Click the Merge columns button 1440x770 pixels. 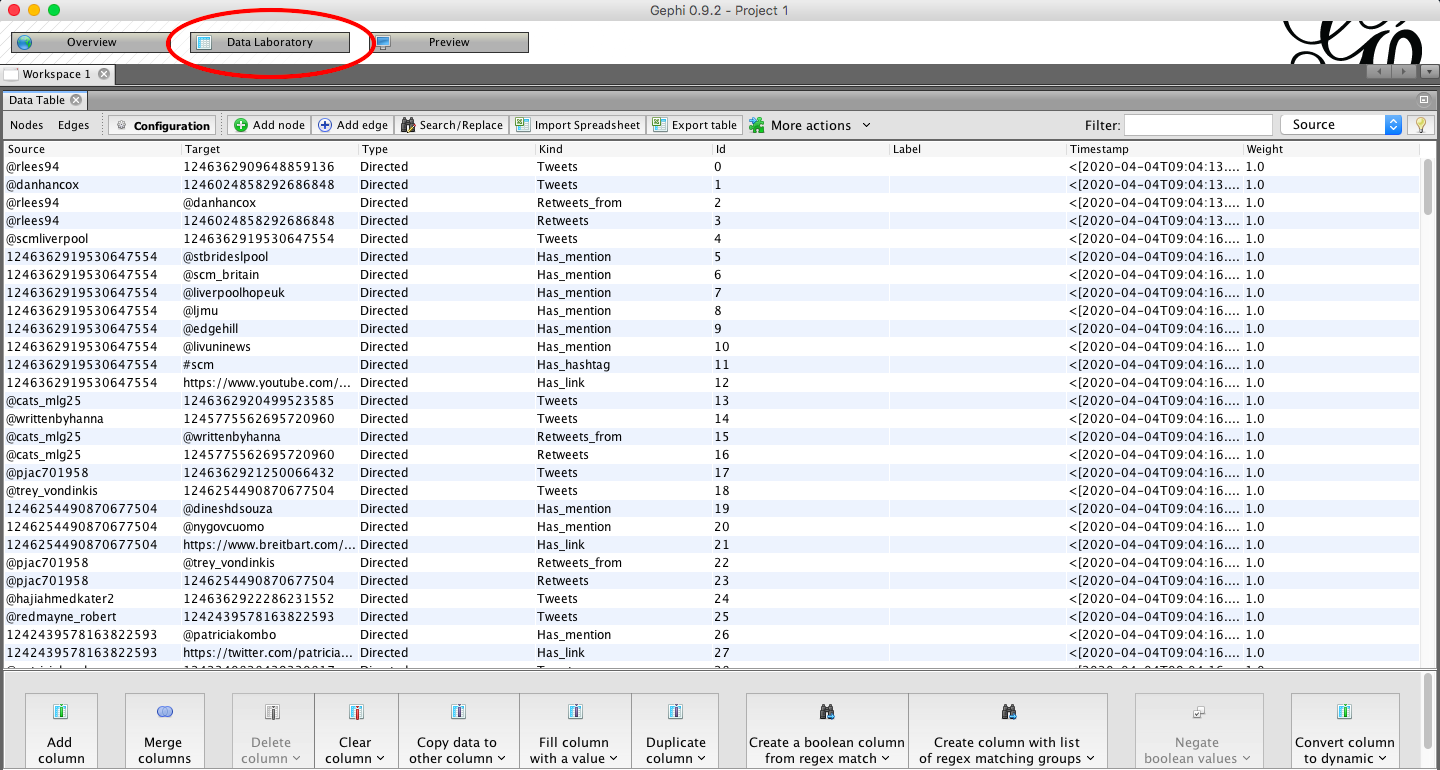pyautogui.click(x=165, y=732)
